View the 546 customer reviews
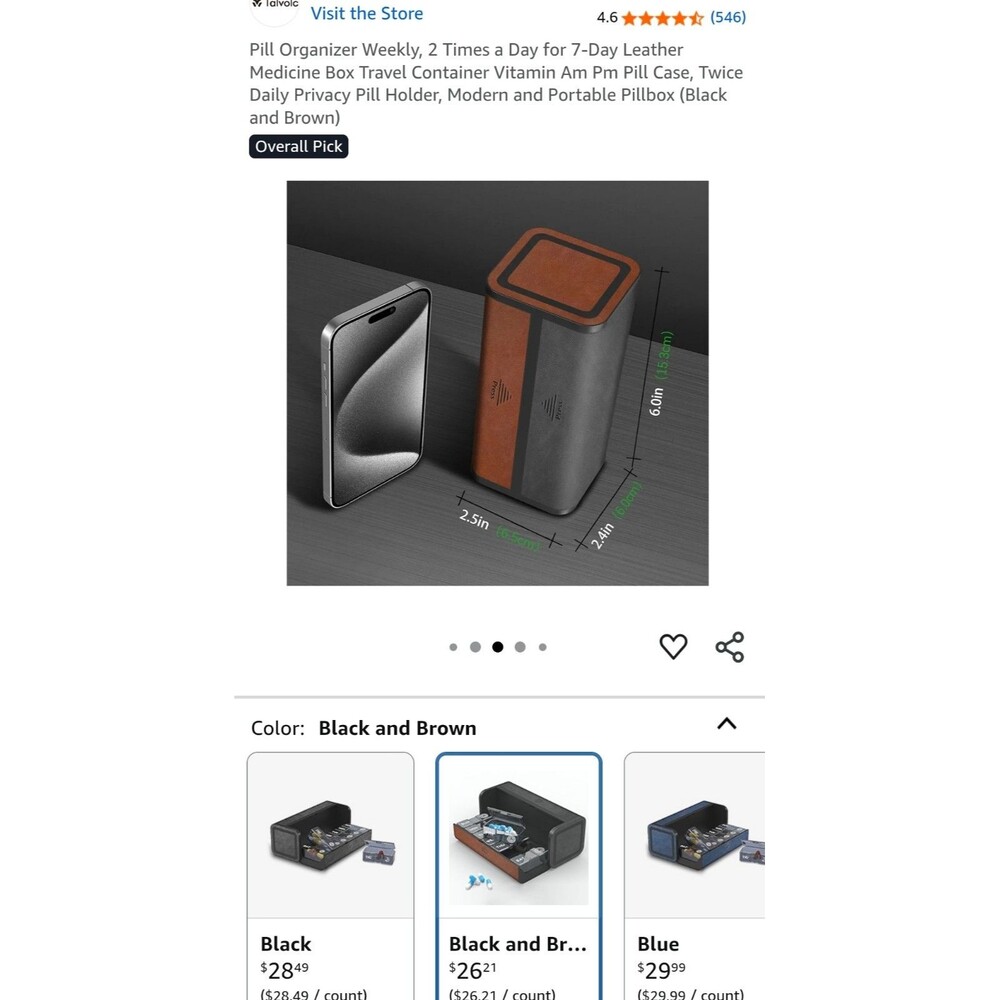 (x=728, y=17)
